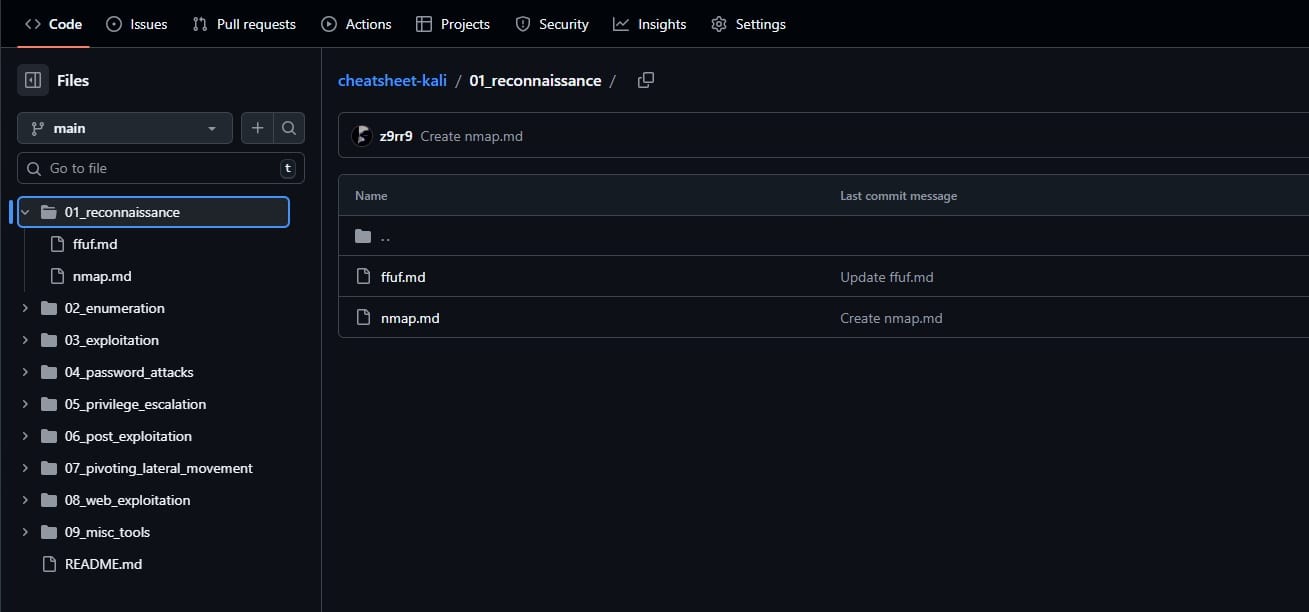This screenshot has height=612, width=1309.
Task: Switch to the Actions tab
Action: click(x=357, y=24)
